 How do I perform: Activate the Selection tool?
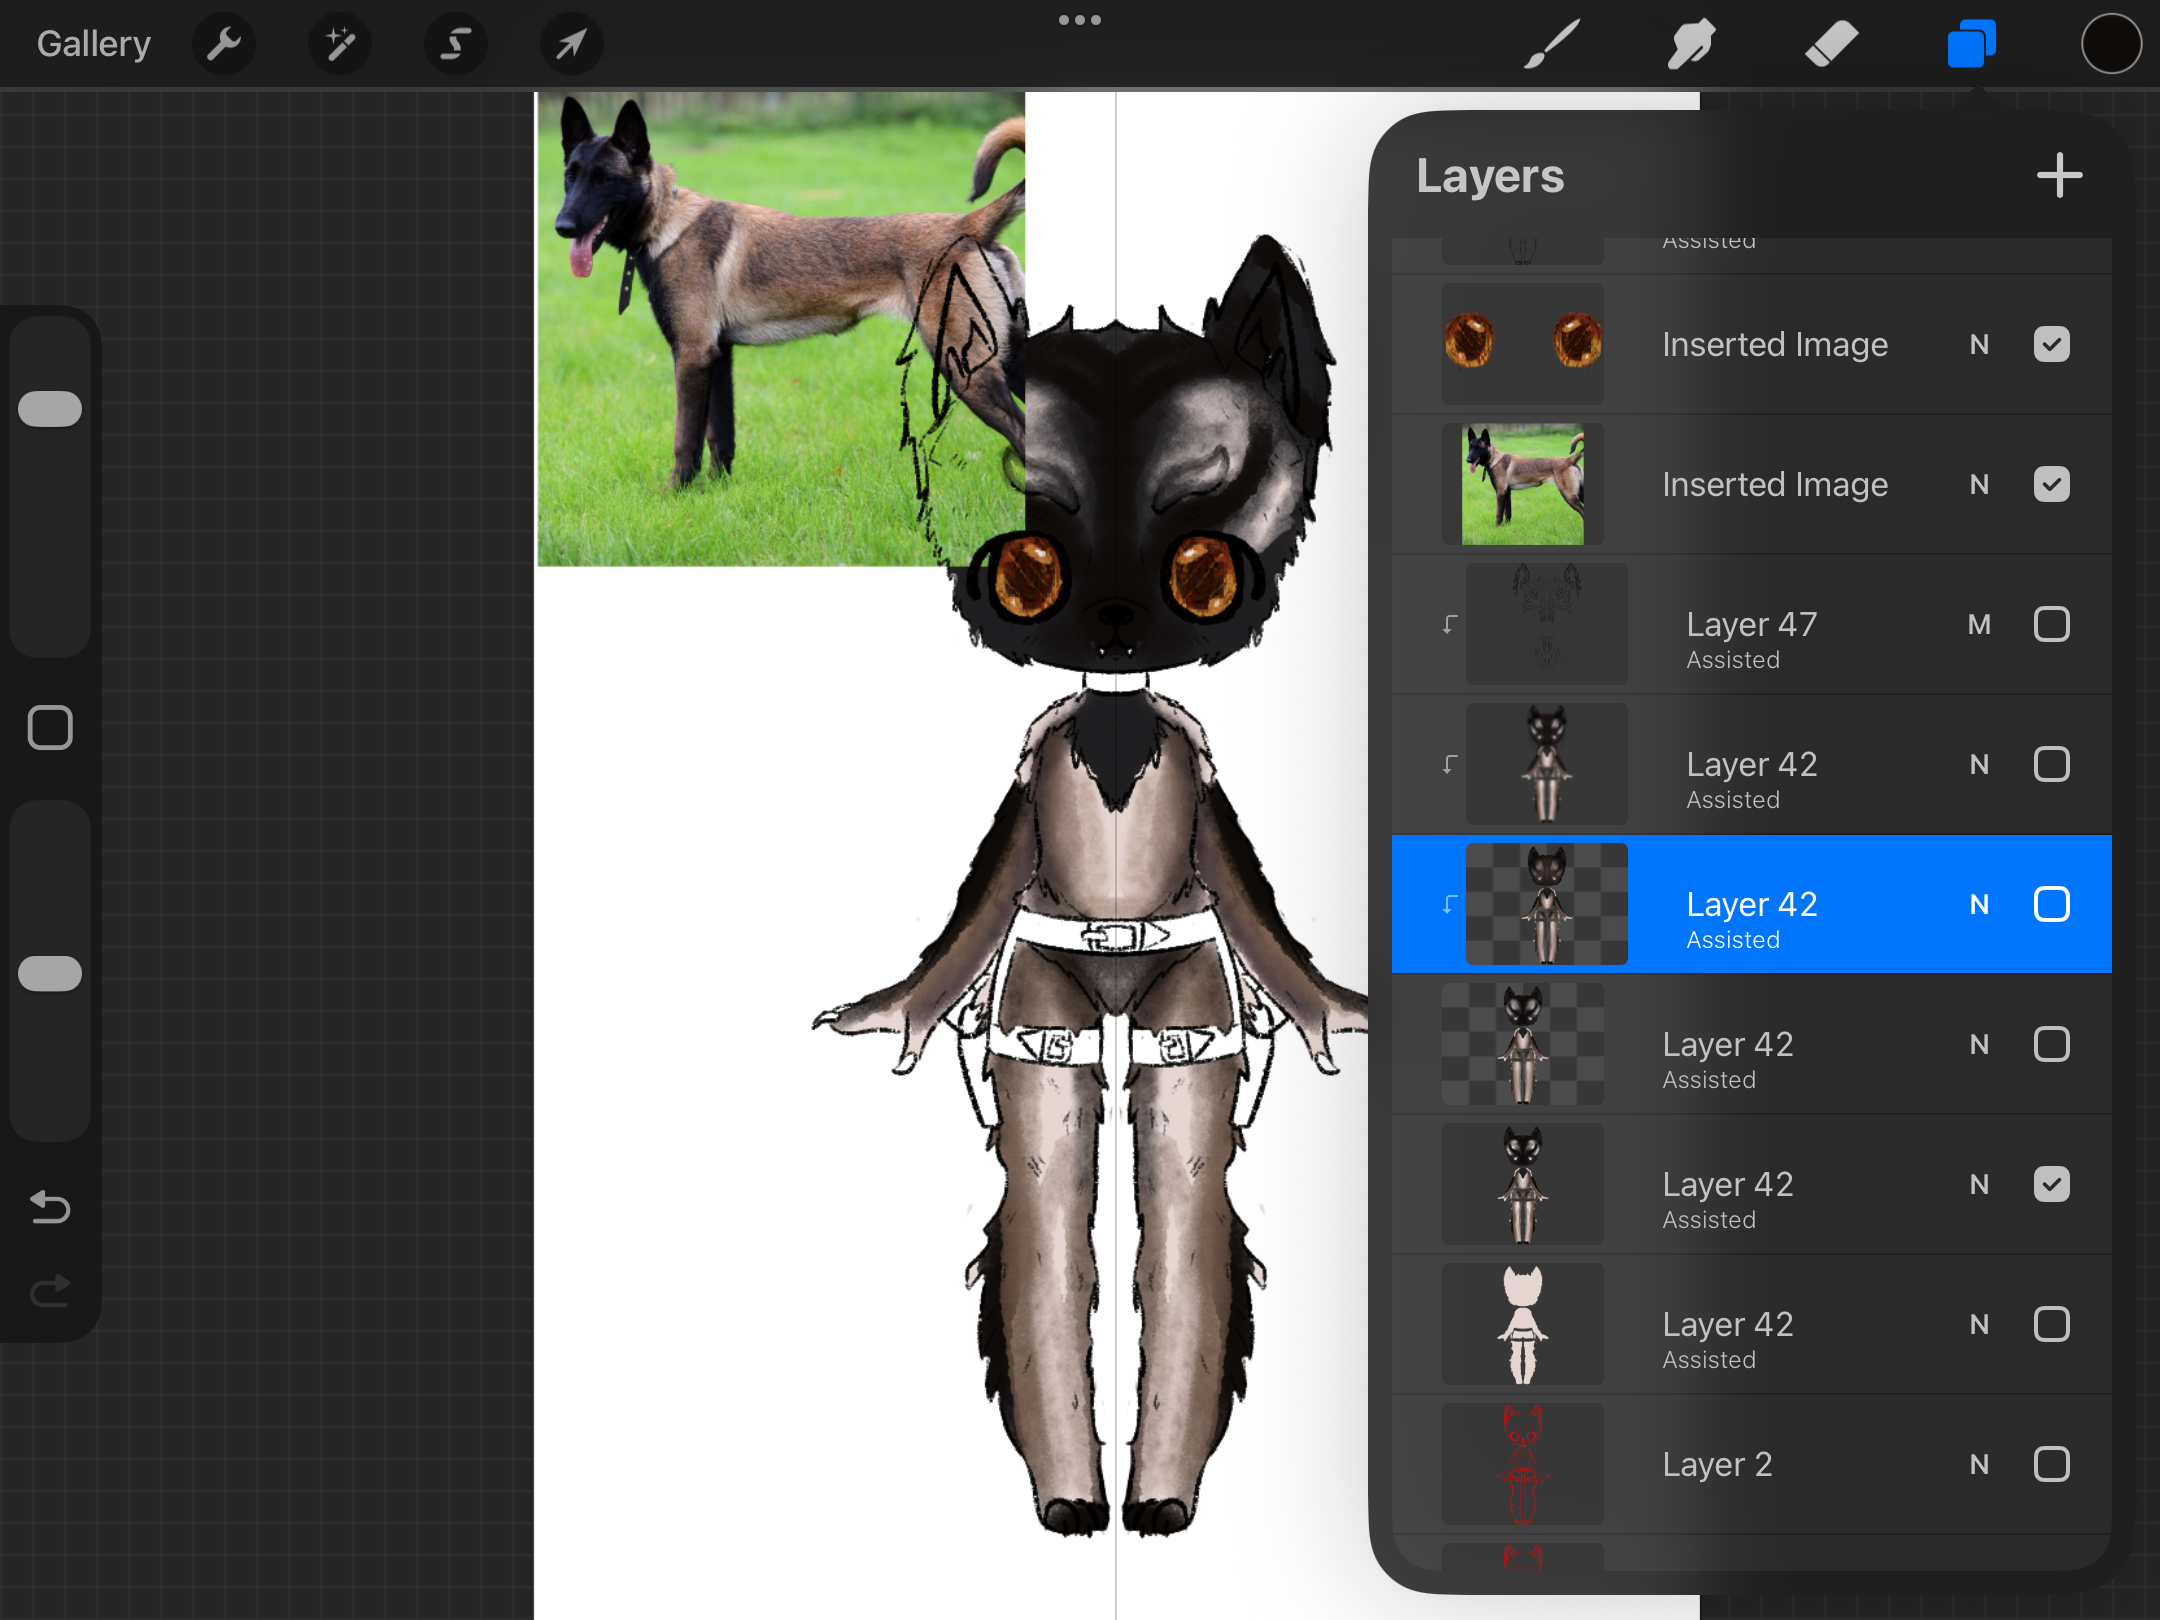[456, 44]
